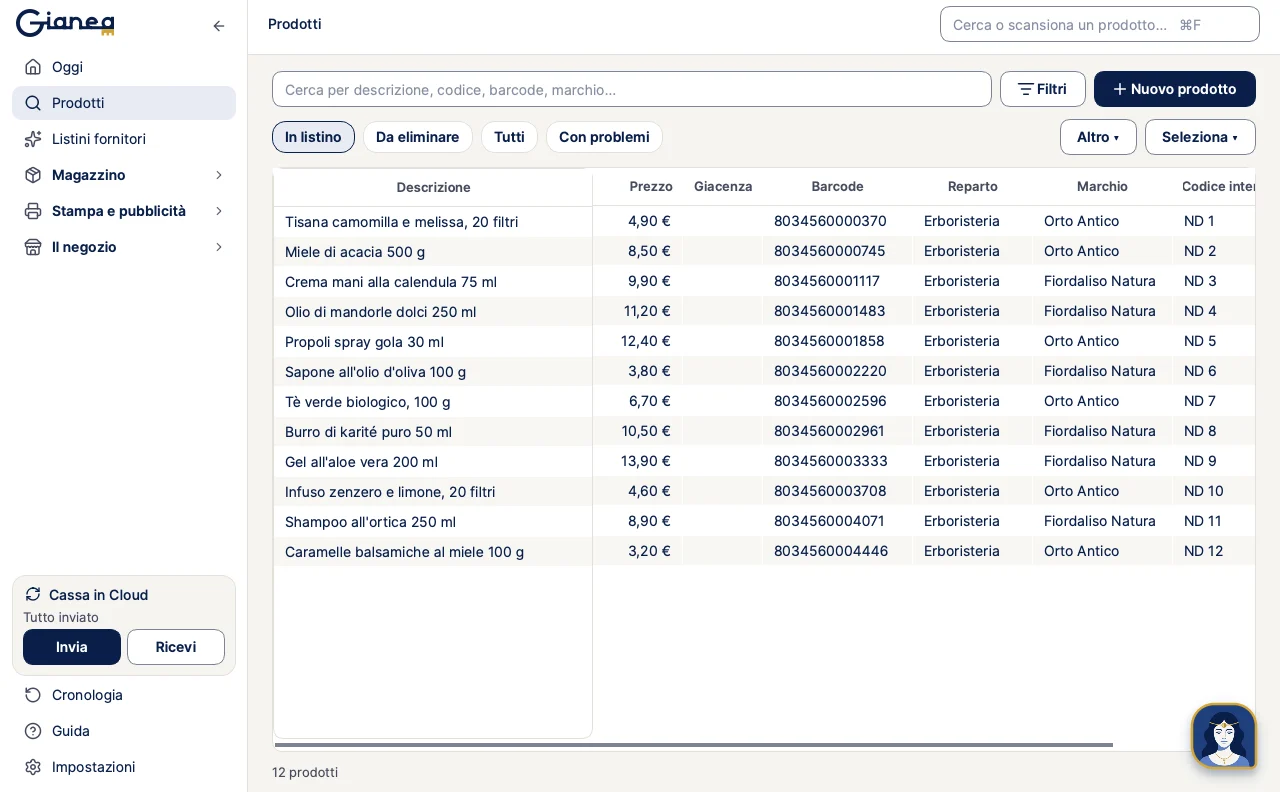Open Cronologia history icon

click(33, 695)
